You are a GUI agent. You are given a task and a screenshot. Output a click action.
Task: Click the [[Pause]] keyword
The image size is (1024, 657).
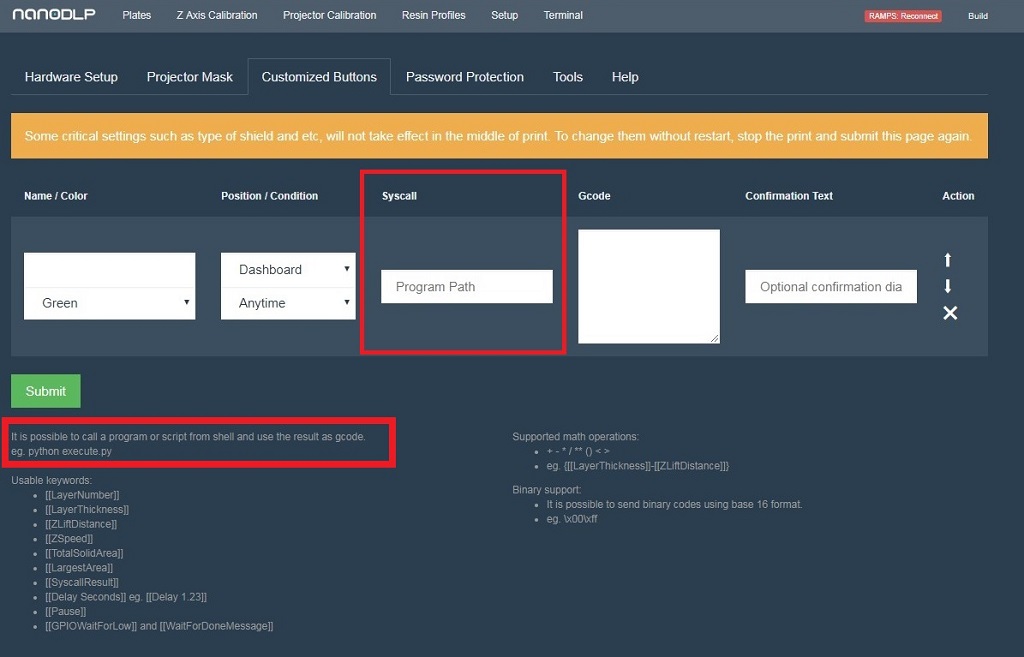pyautogui.click(x=65, y=611)
